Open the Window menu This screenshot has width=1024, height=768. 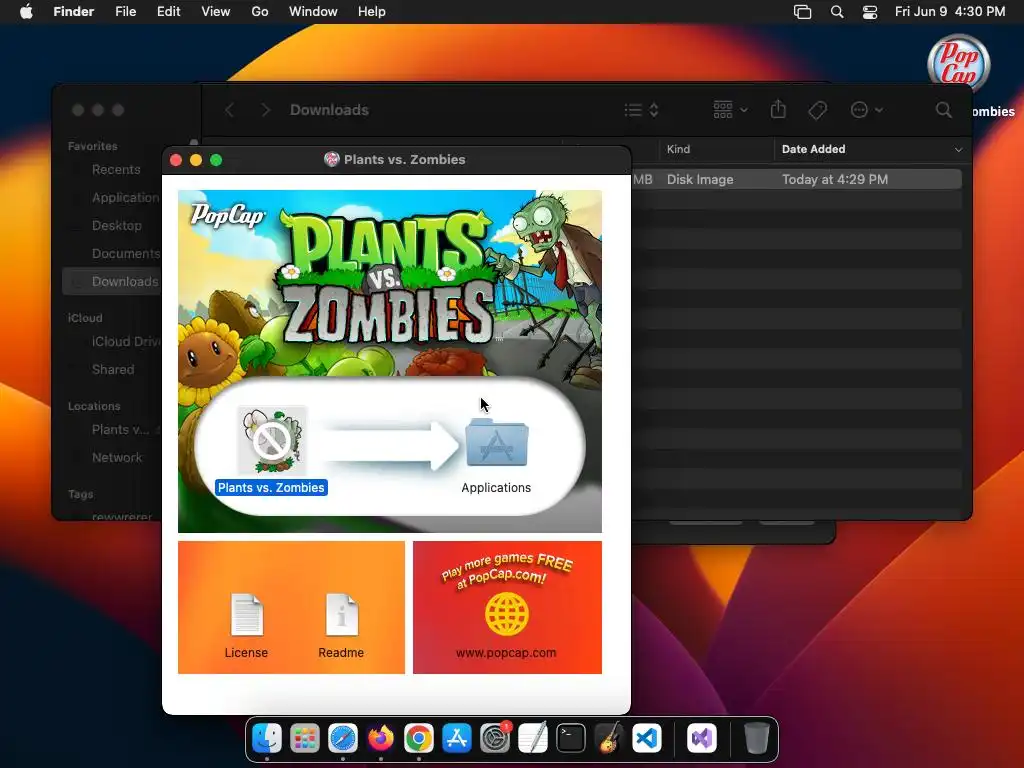click(313, 12)
